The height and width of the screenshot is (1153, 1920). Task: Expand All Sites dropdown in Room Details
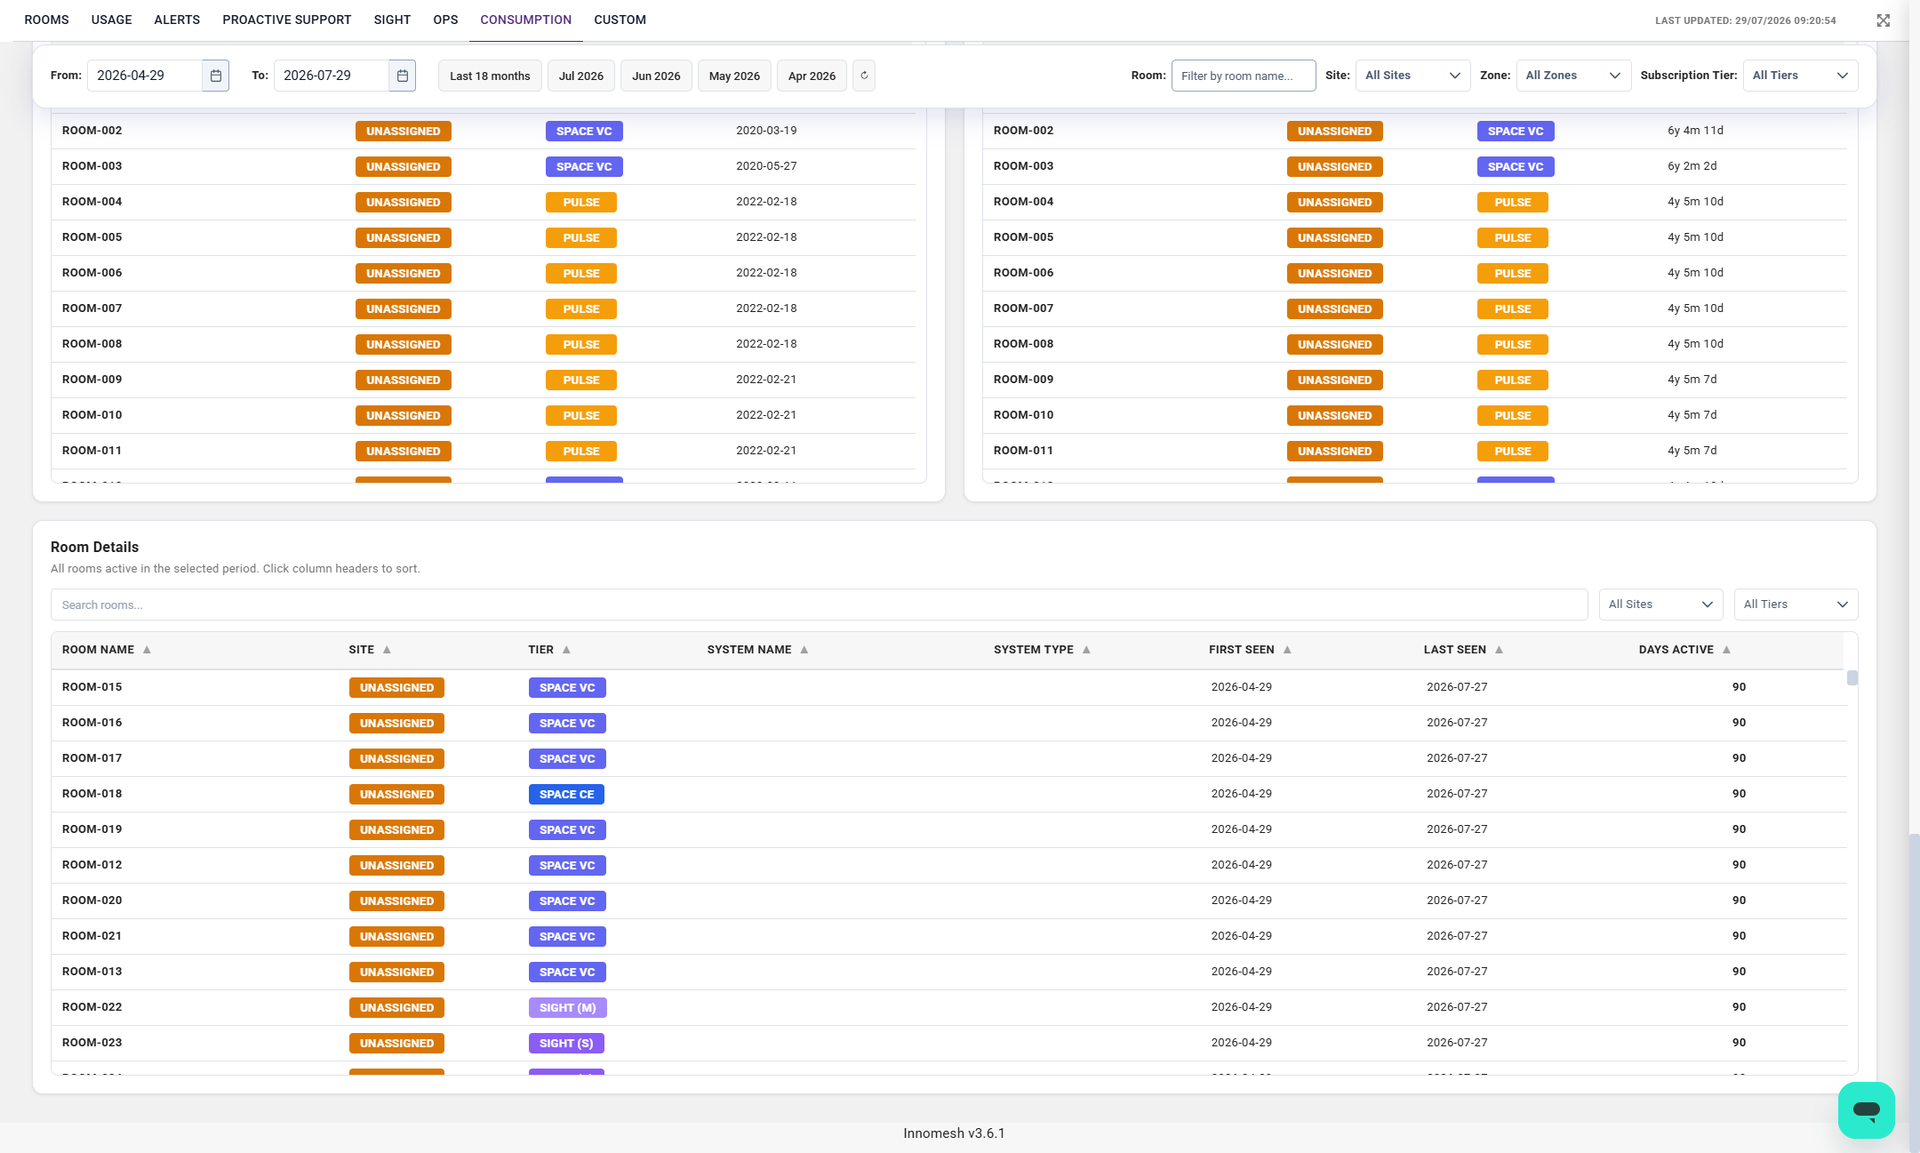(1660, 604)
